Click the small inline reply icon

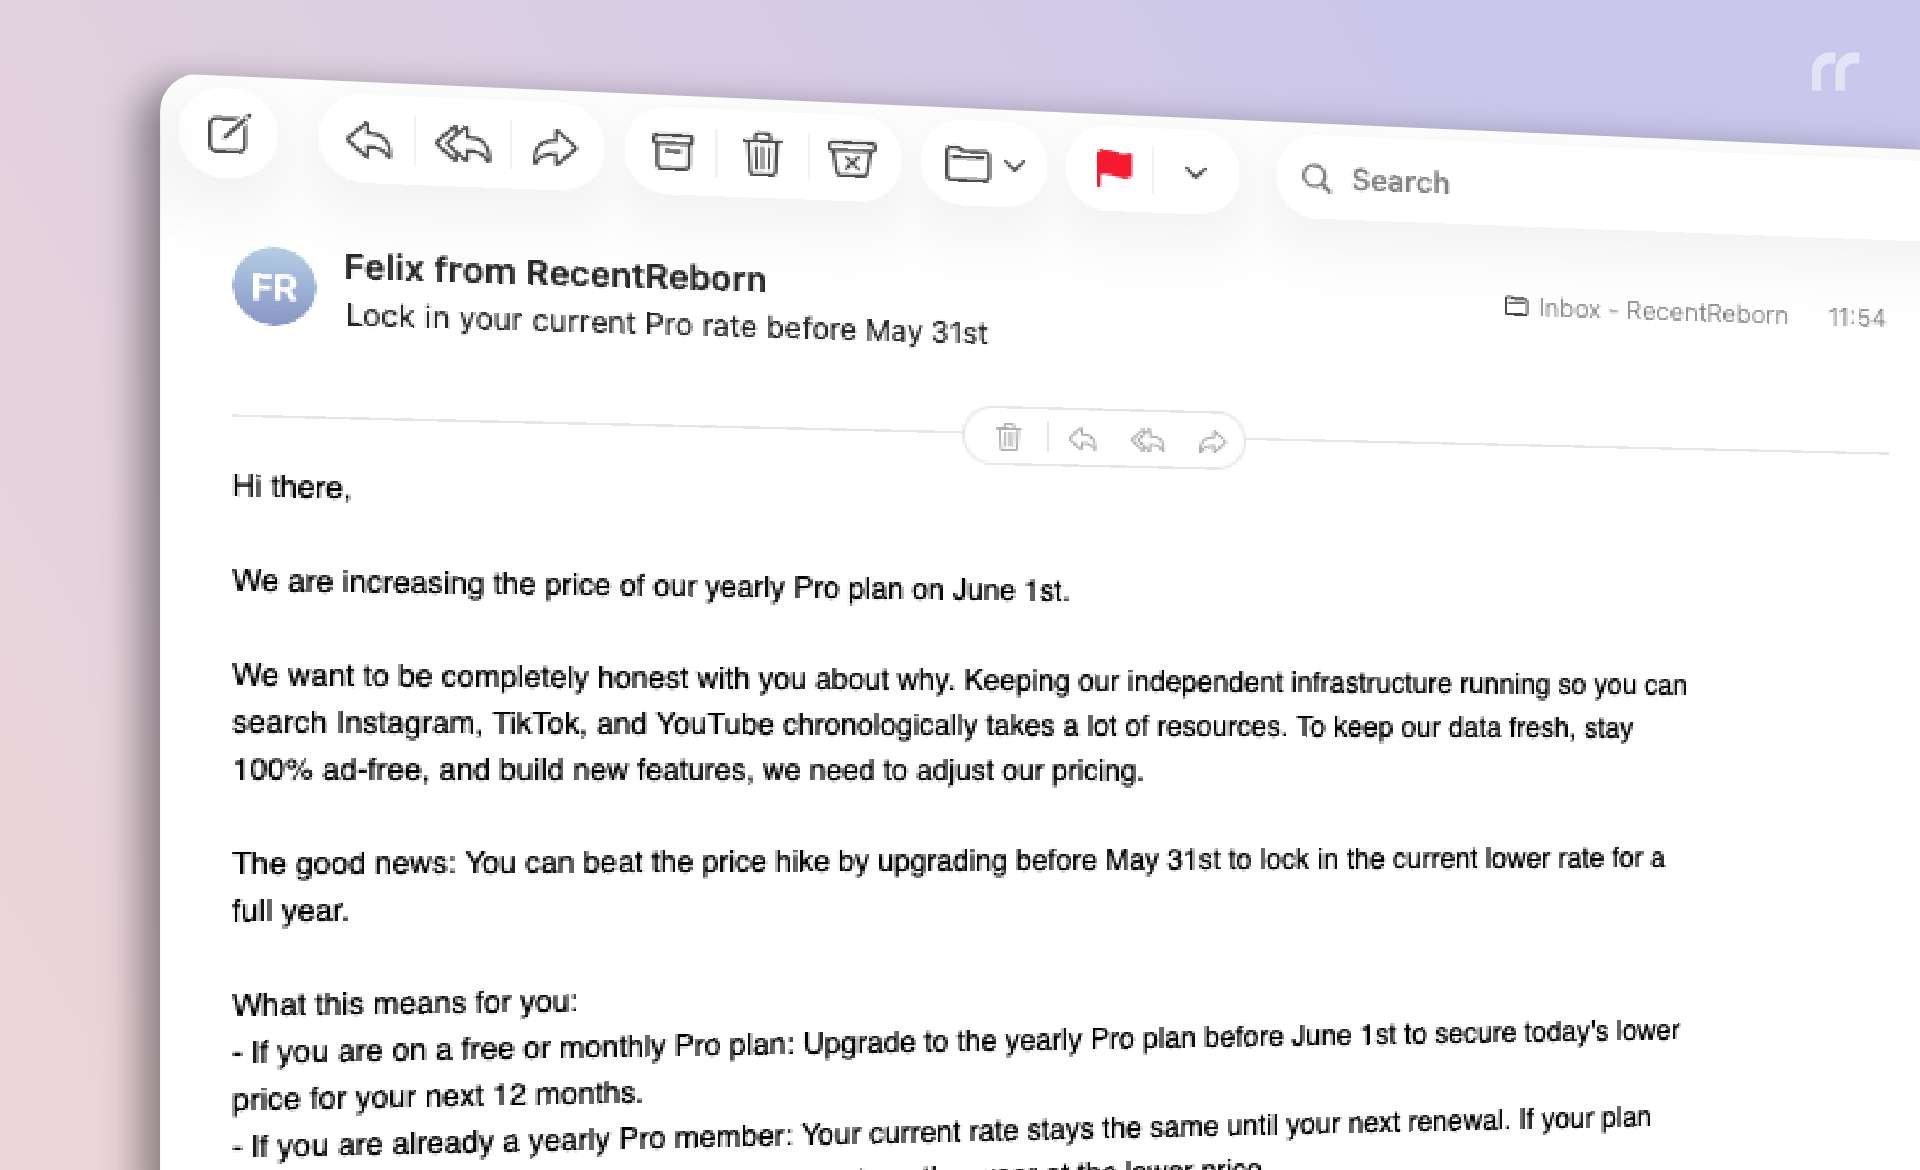[x=1083, y=439]
